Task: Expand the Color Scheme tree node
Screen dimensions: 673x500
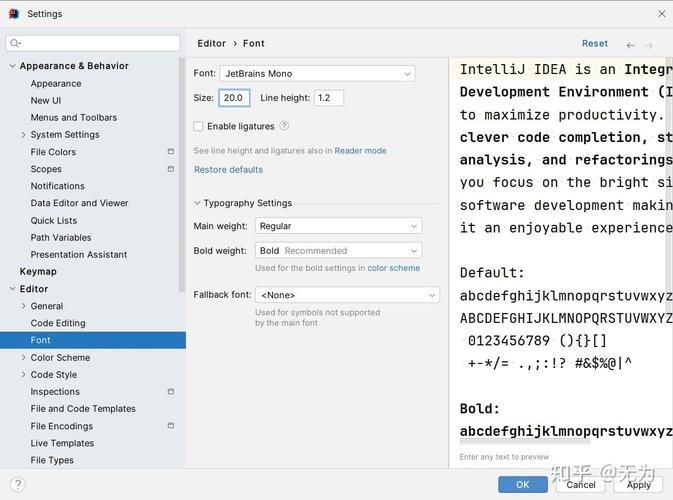Action: click(x=24, y=358)
